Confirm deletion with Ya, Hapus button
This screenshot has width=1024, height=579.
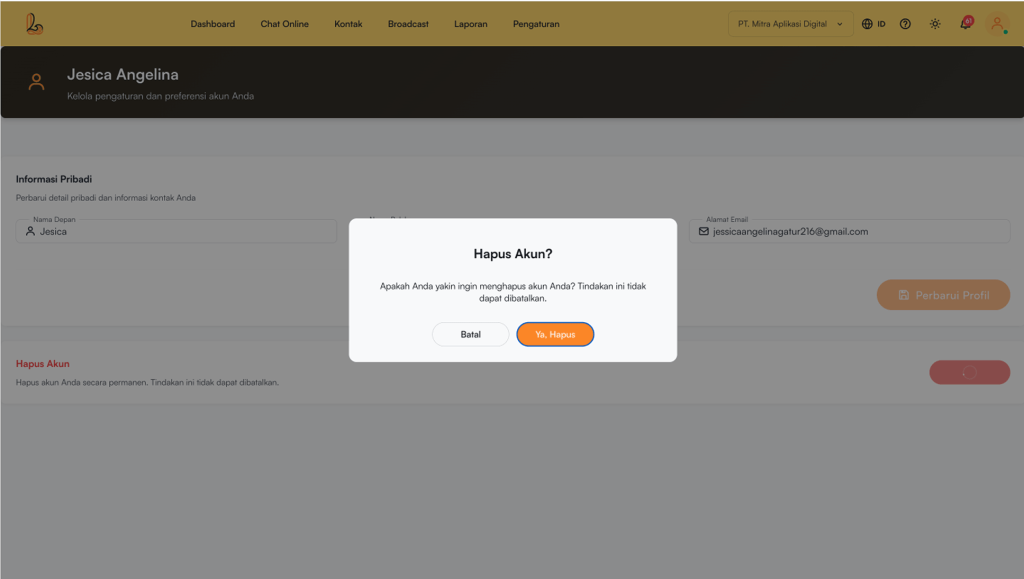click(555, 334)
